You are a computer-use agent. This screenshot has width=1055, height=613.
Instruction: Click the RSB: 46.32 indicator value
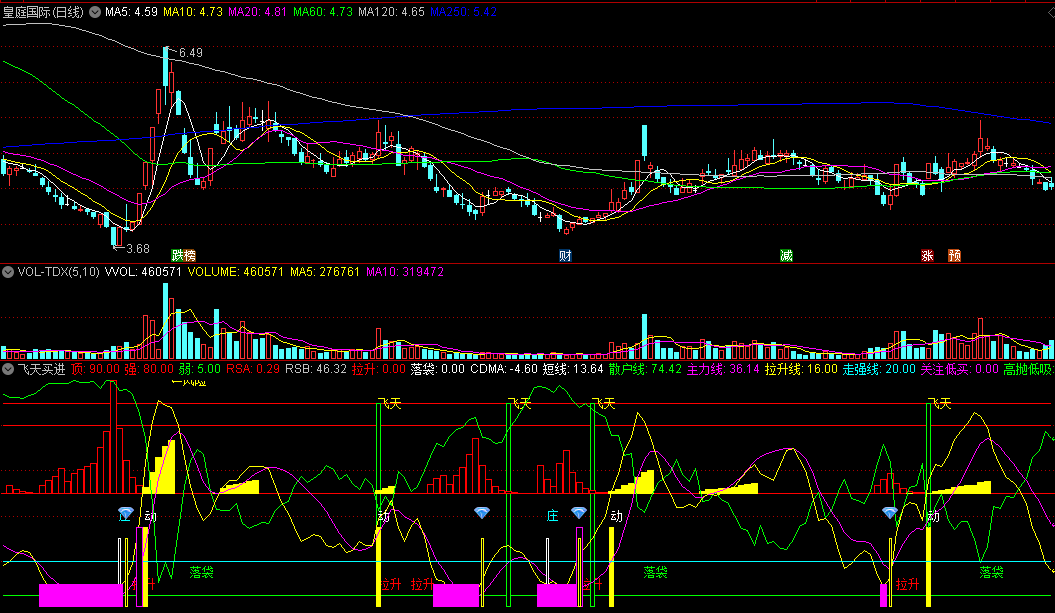[316, 369]
